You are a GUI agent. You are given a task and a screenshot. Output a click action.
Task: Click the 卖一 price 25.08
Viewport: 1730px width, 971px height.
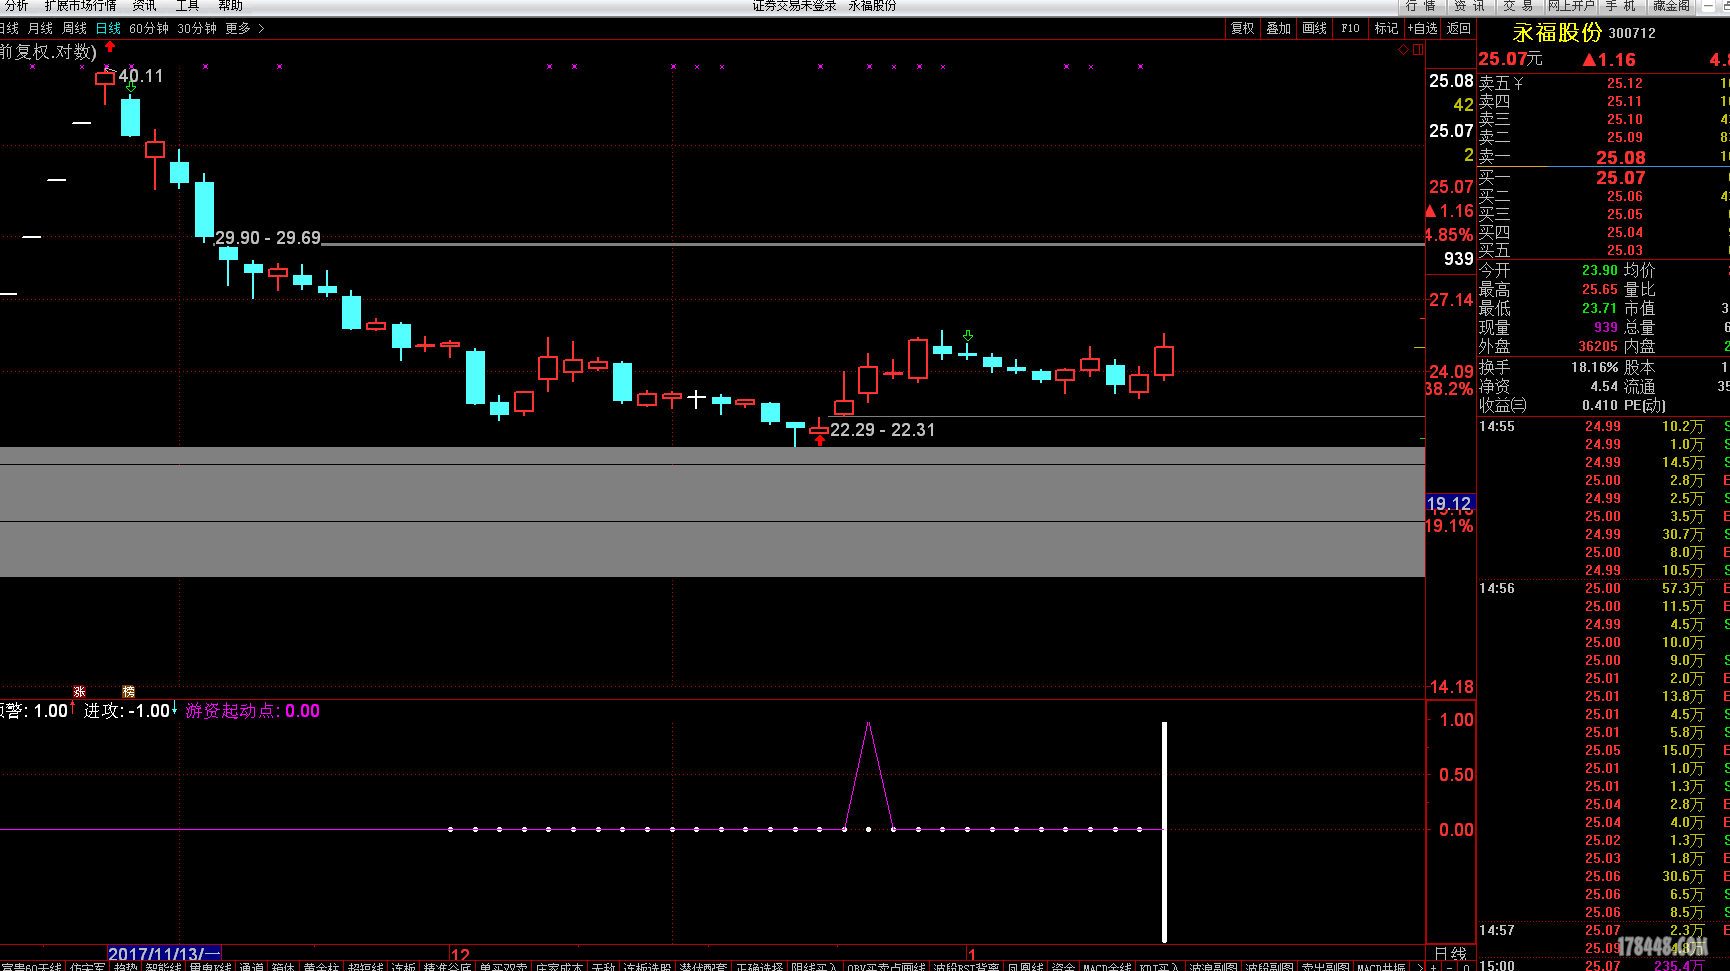(1621, 158)
